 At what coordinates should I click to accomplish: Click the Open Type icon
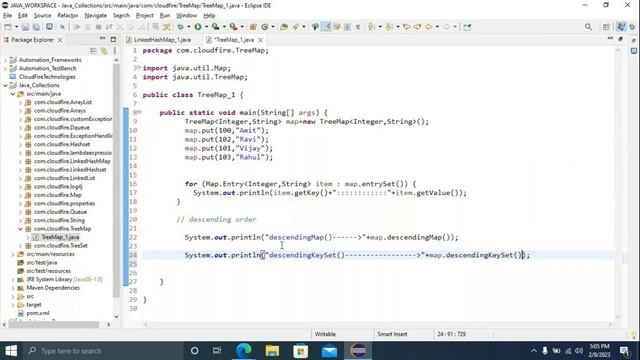click(284, 27)
